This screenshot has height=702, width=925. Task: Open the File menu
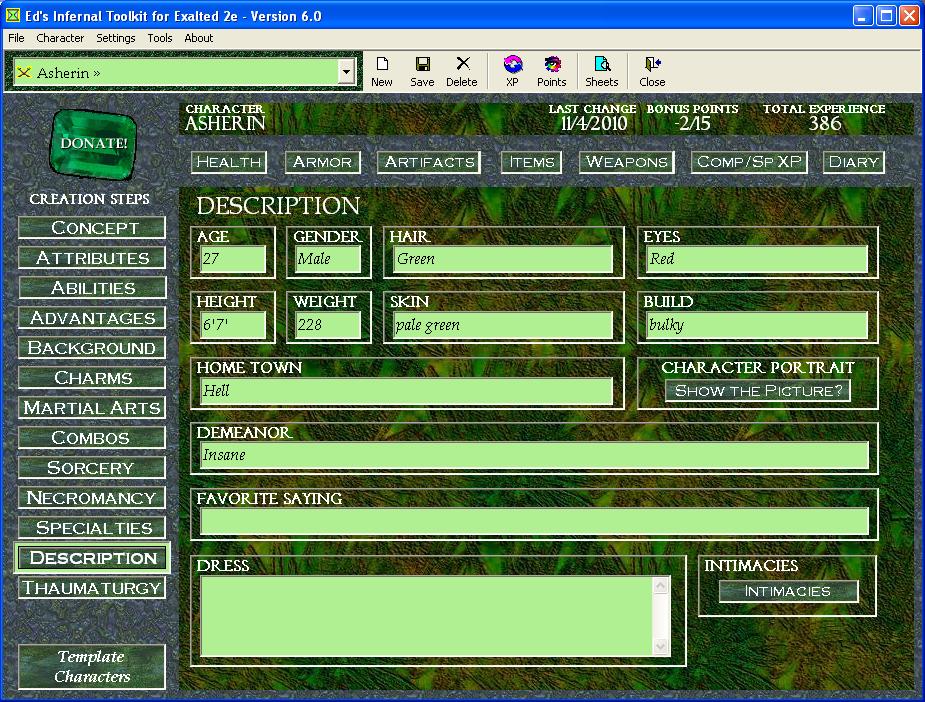16,38
